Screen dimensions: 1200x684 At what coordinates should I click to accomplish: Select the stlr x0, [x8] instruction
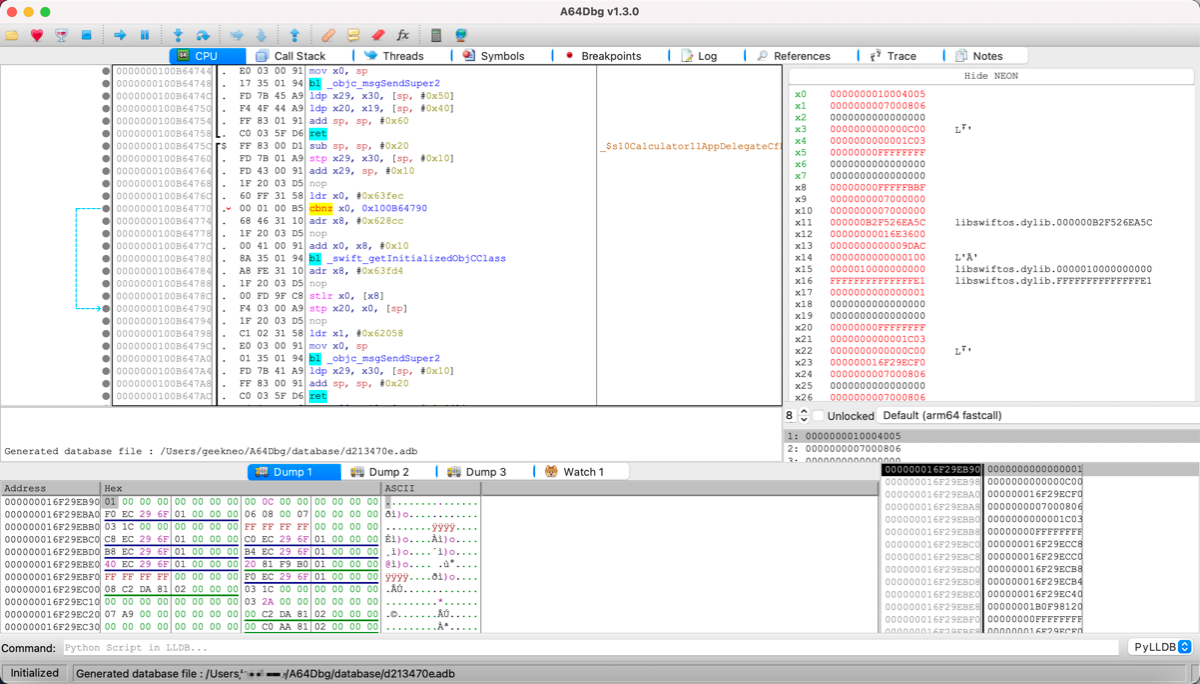345,296
